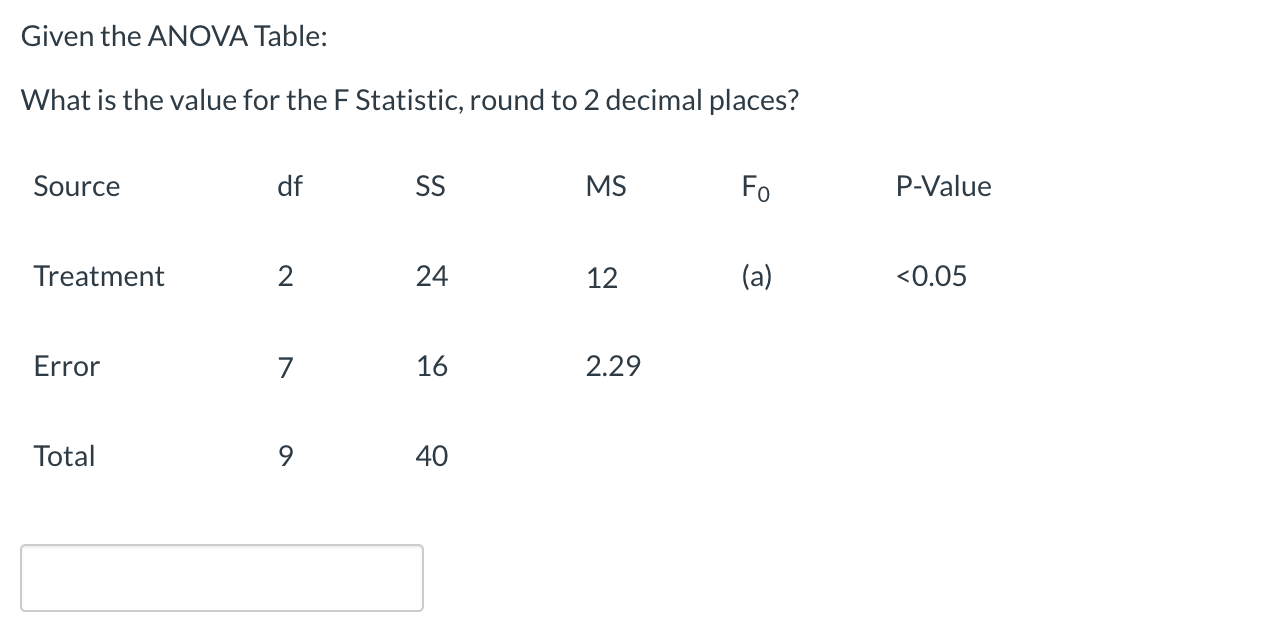Click the Error row label
This screenshot has width=1282, height=640.
[66, 366]
